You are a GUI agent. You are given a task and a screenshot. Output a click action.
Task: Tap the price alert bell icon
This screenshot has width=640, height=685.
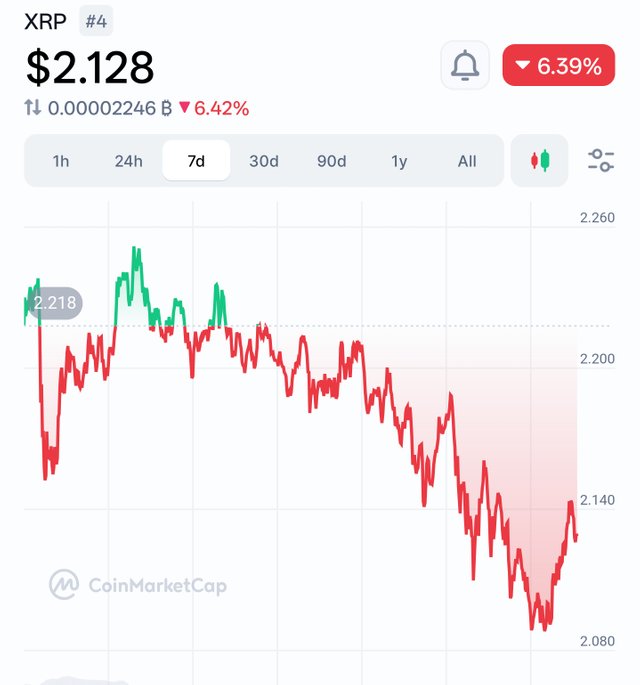[x=465, y=66]
